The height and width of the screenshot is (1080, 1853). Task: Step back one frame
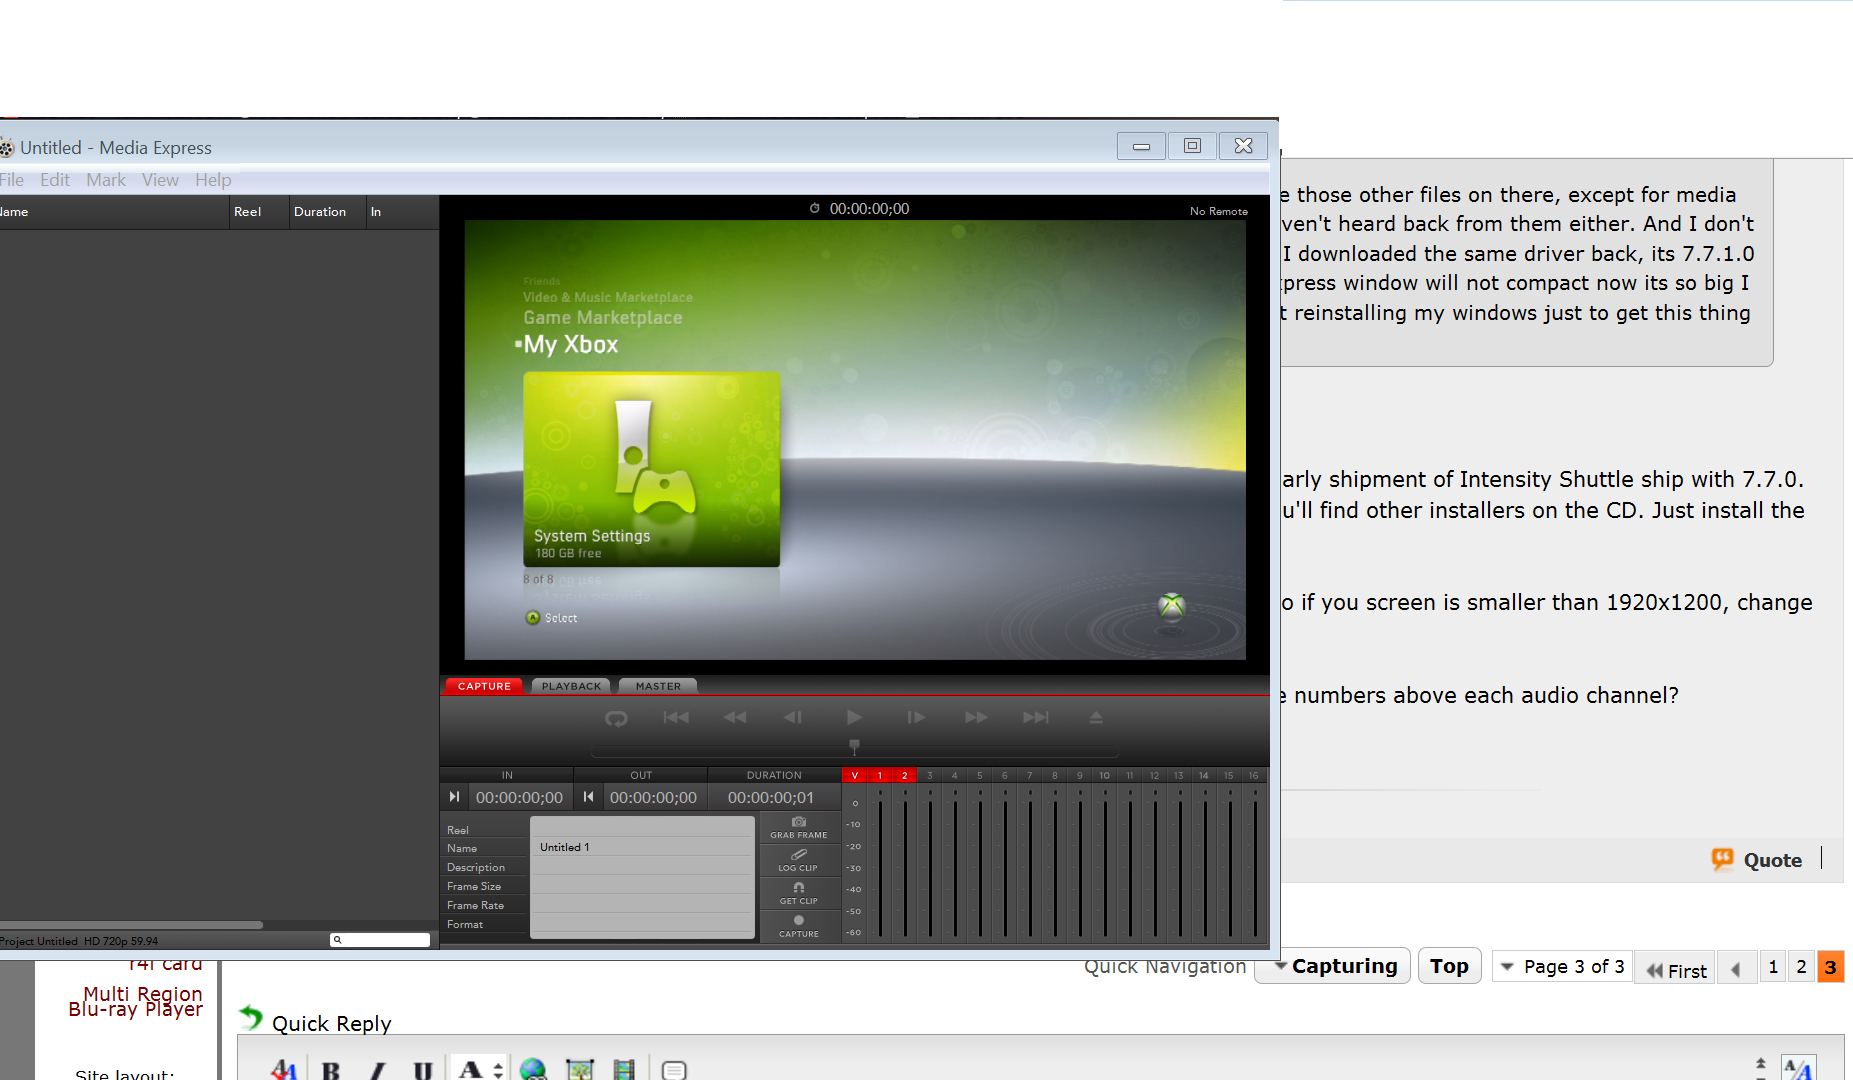(x=793, y=718)
